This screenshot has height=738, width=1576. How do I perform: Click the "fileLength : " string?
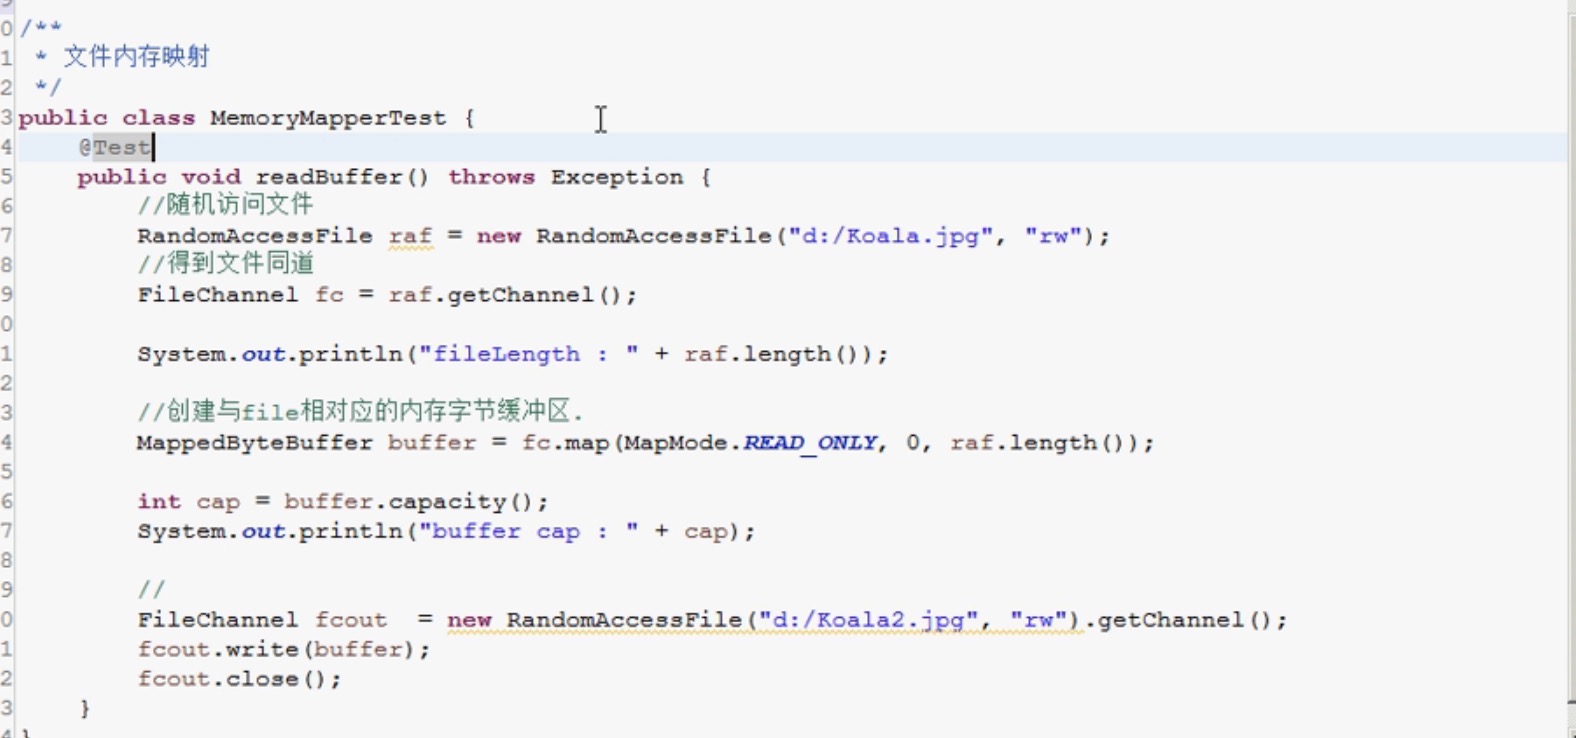528,354
